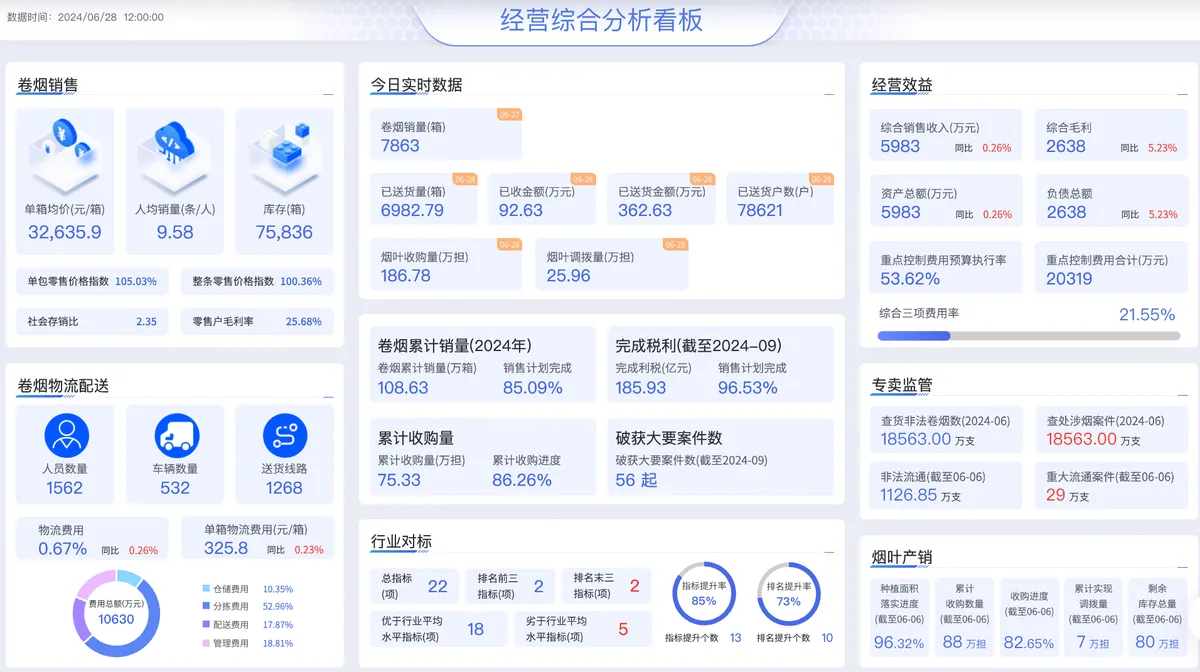This screenshot has height=672, width=1200.
Task: Open the 已送货量 6982.79 card
Action: click(424, 199)
